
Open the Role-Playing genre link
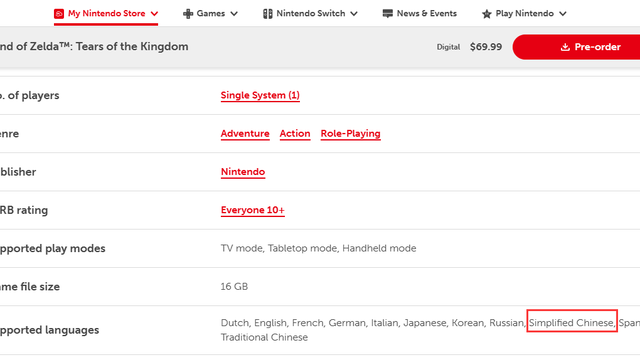(x=351, y=133)
